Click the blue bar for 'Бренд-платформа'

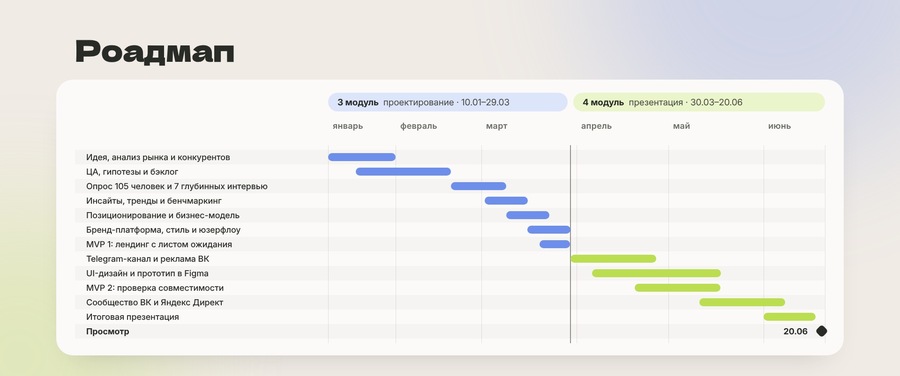point(549,230)
